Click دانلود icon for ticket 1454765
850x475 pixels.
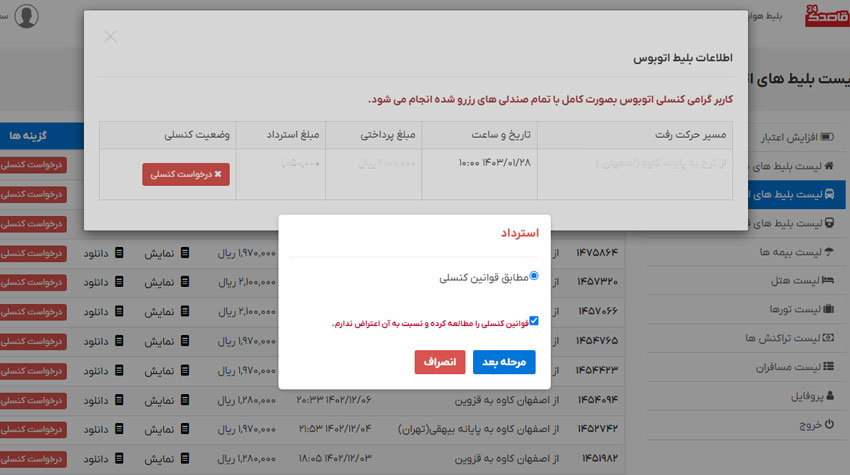pyautogui.click(x=119, y=341)
